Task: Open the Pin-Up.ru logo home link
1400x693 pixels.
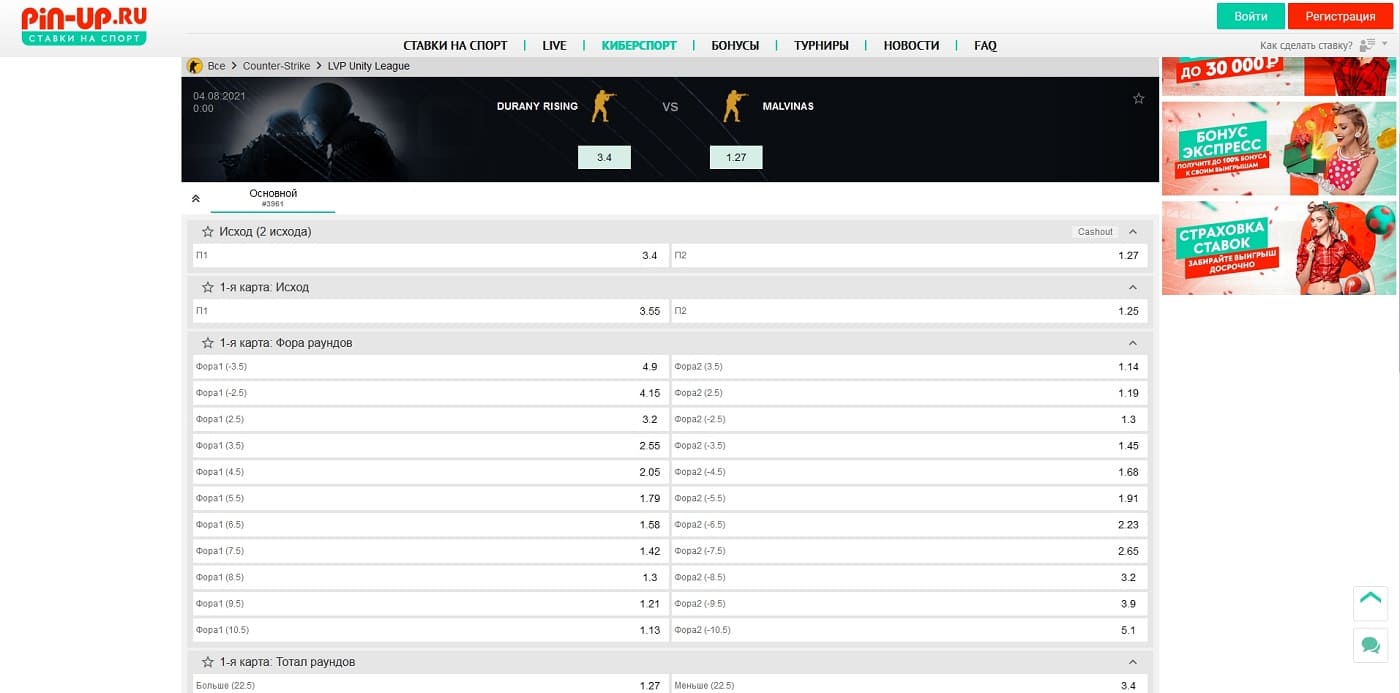Action: point(84,24)
